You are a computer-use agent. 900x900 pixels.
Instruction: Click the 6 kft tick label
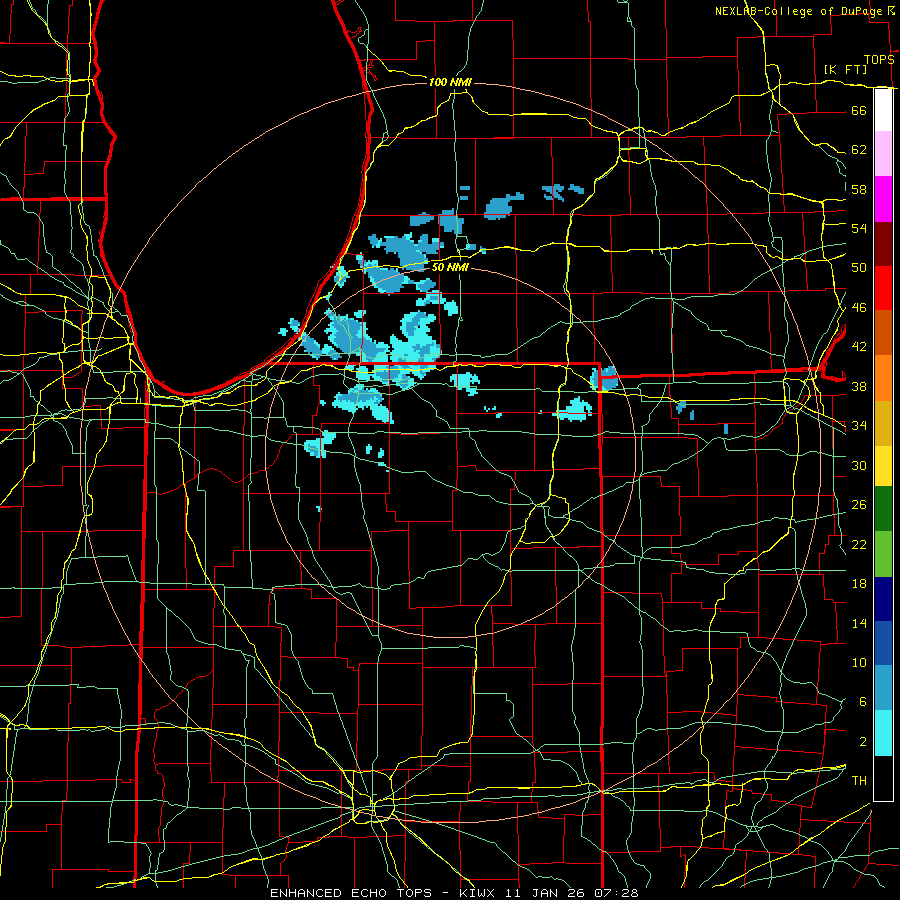[862, 702]
